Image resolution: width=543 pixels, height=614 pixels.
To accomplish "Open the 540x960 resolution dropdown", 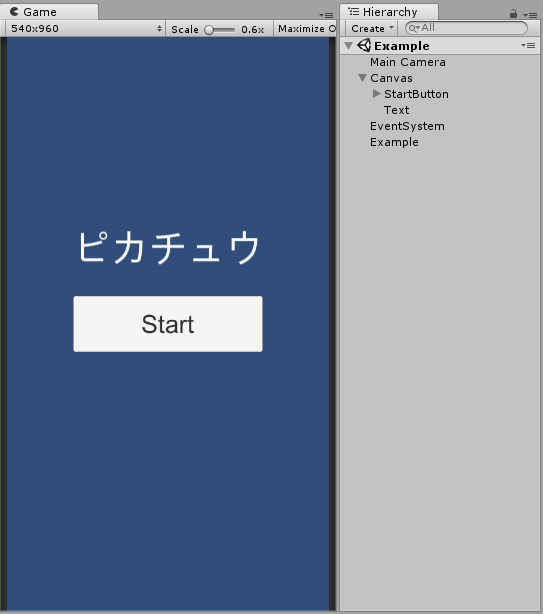I will tap(86, 29).
